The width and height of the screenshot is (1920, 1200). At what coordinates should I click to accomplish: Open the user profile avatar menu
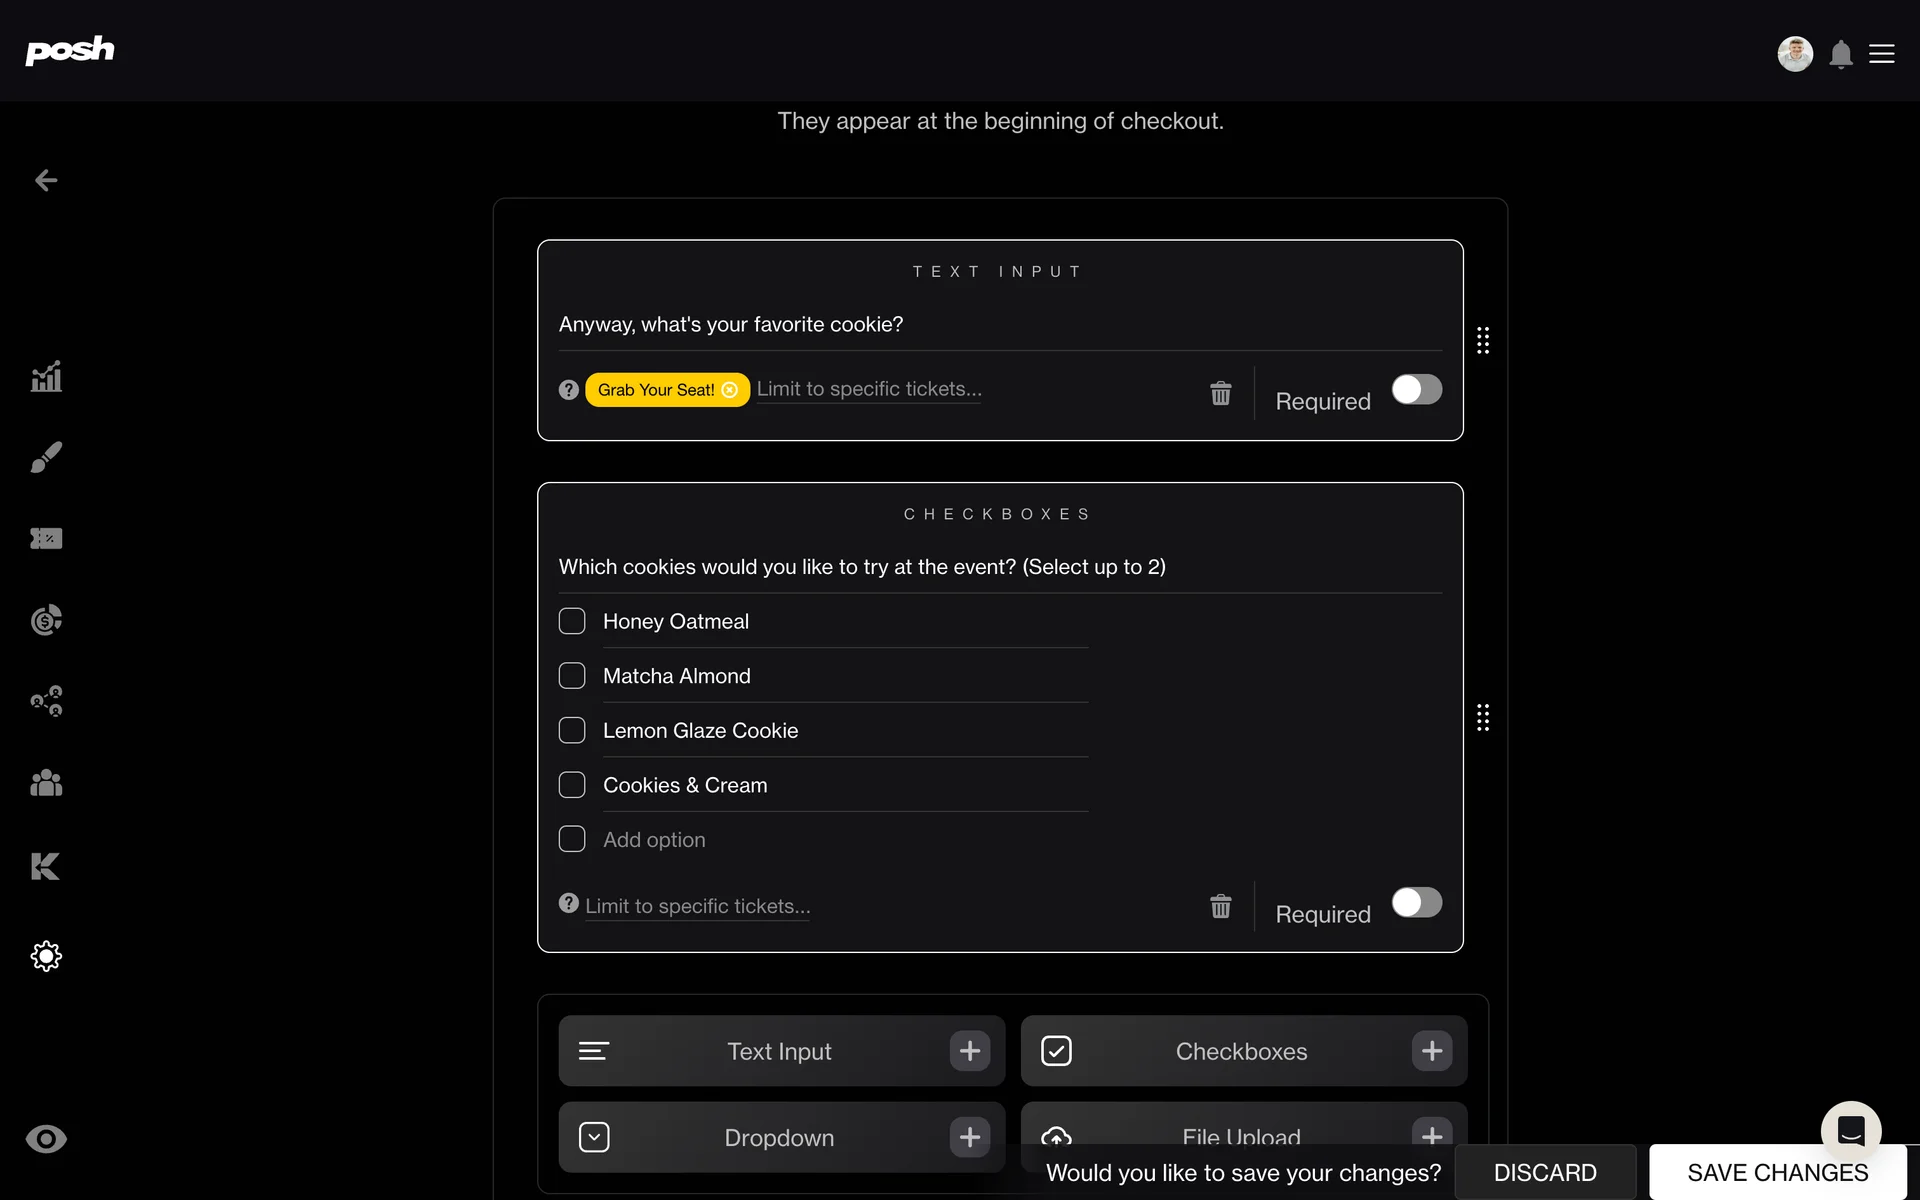1794,54
